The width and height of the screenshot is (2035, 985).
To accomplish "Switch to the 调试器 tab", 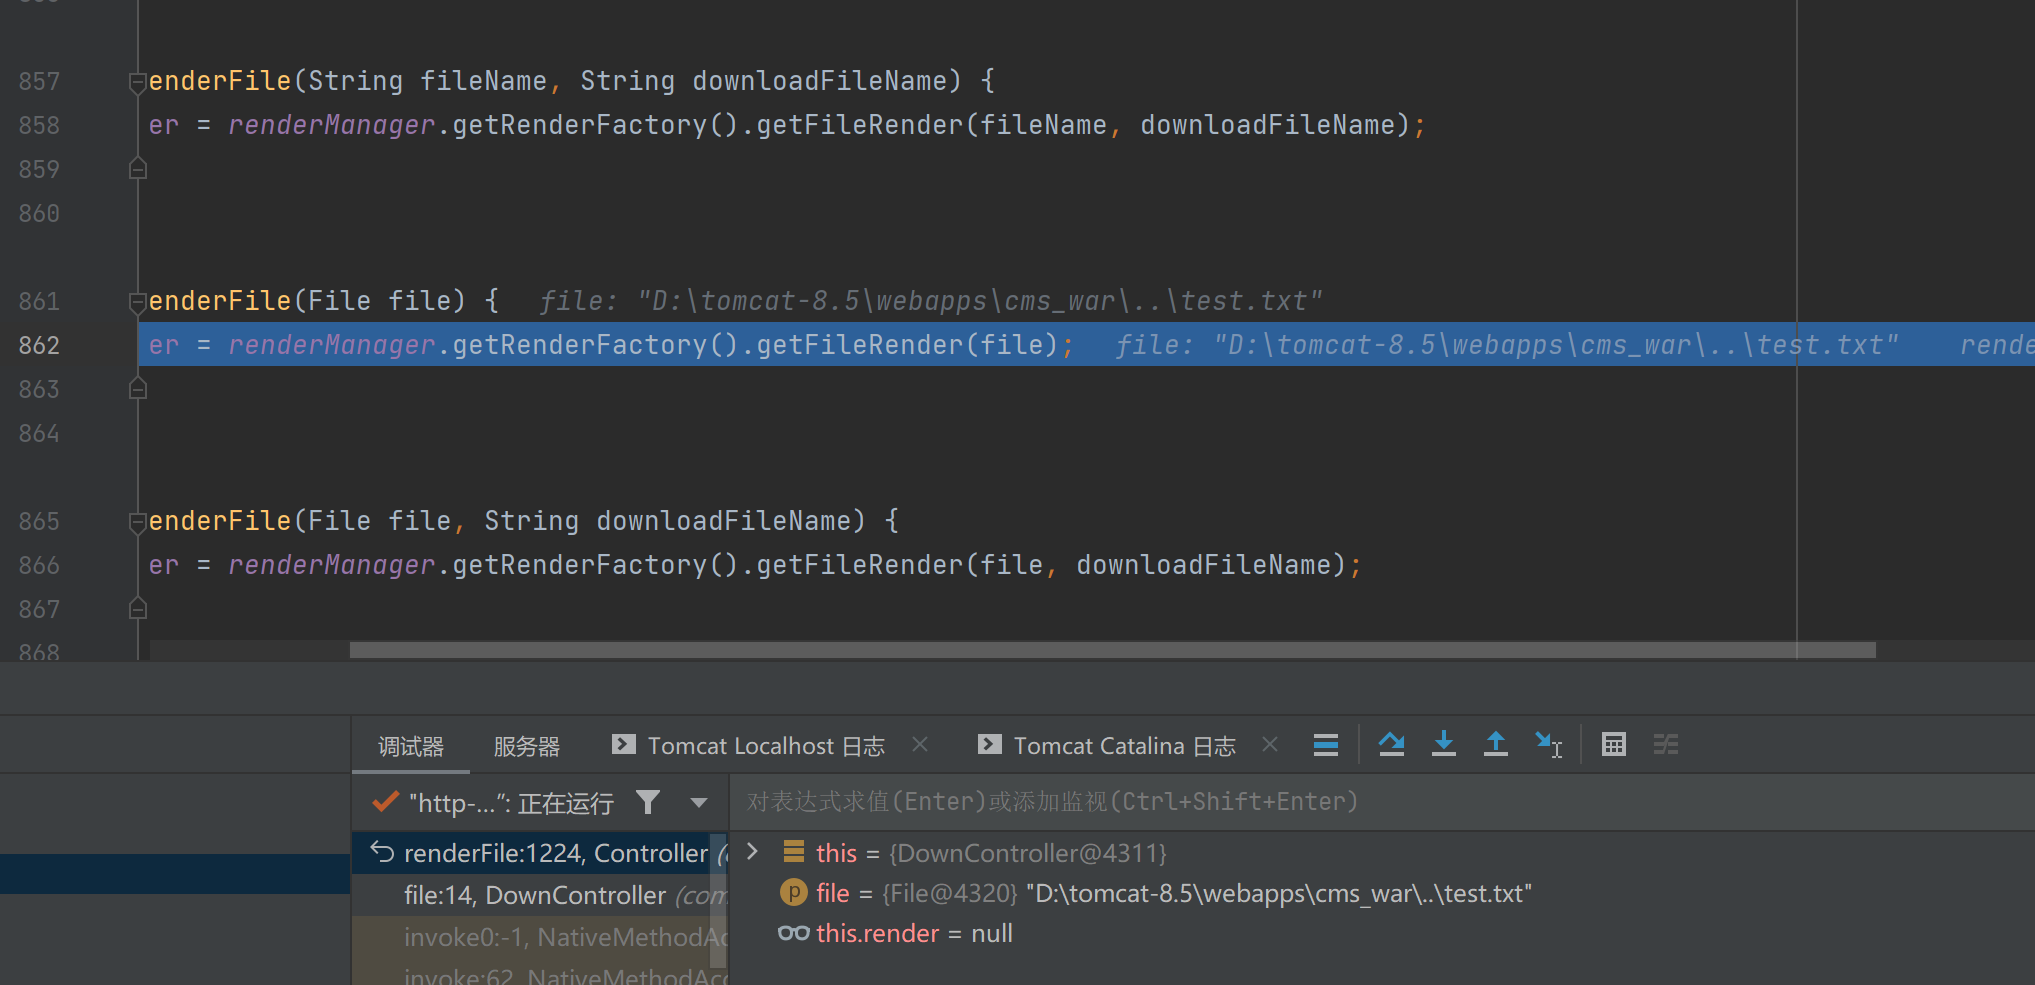I will (x=411, y=747).
